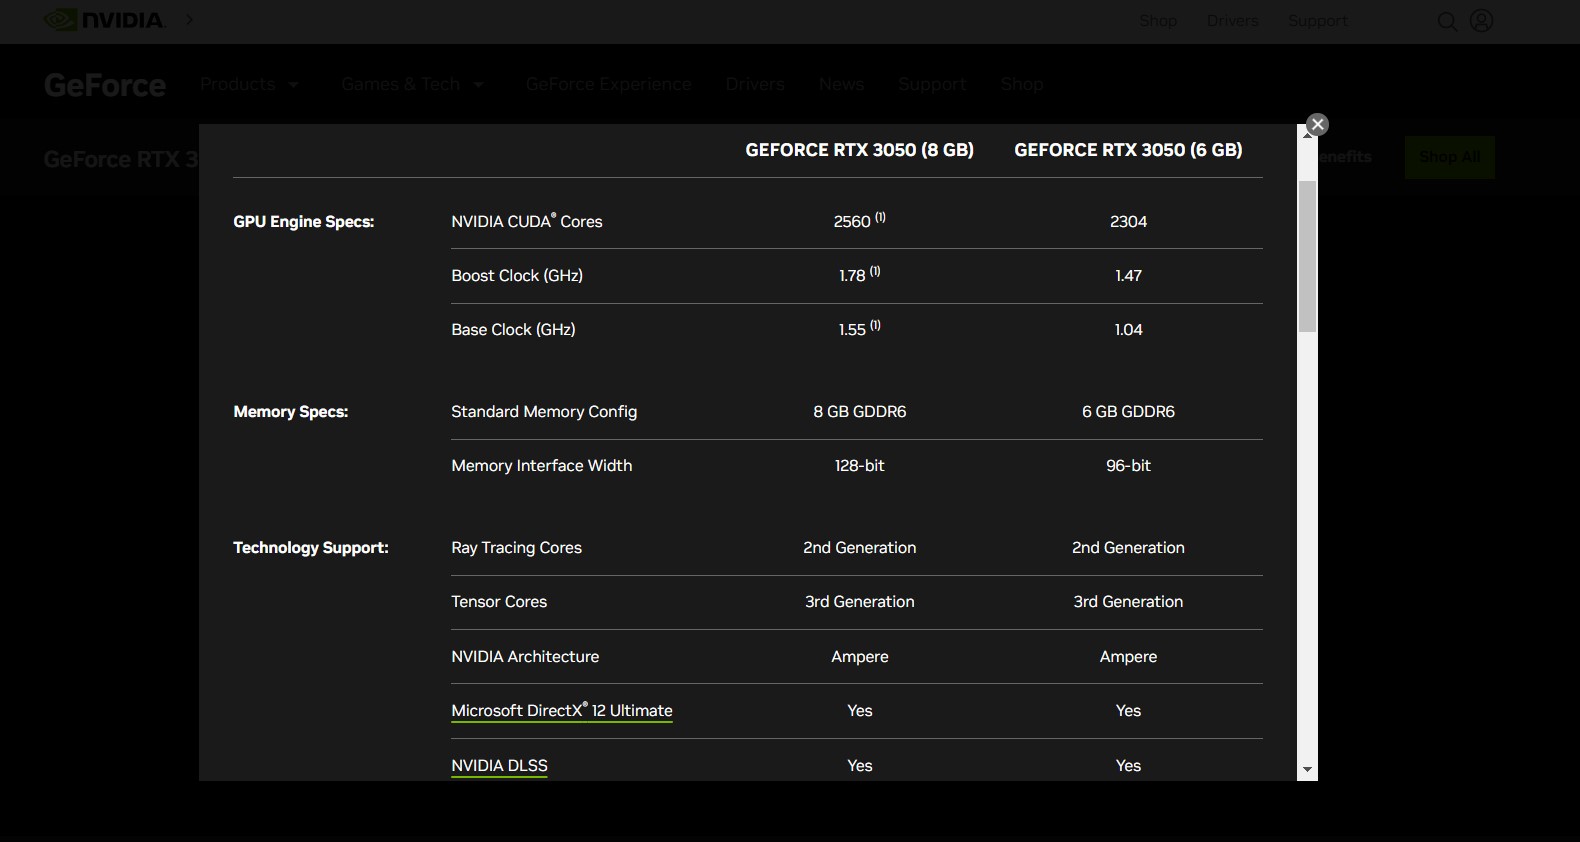Image resolution: width=1580 pixels, height=842 pixels.
Task: Click the 1.47 boost clock value
Action: [x=1128, y=276]
